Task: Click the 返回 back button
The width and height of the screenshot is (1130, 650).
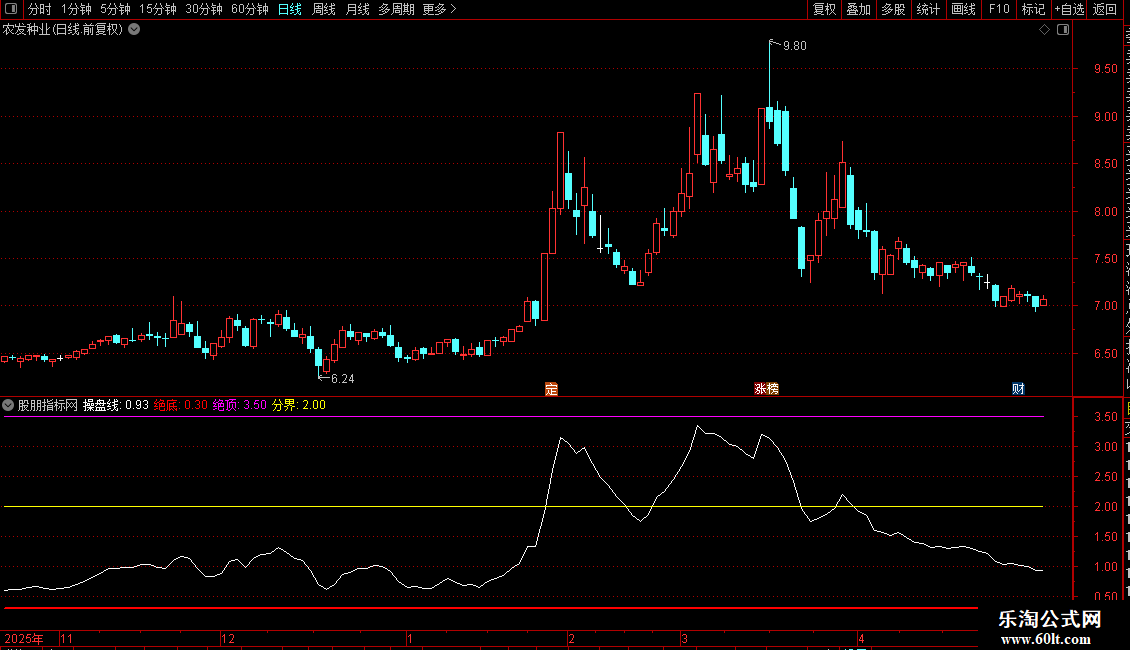Action: pyautogui.click(x=1105, y=9)
